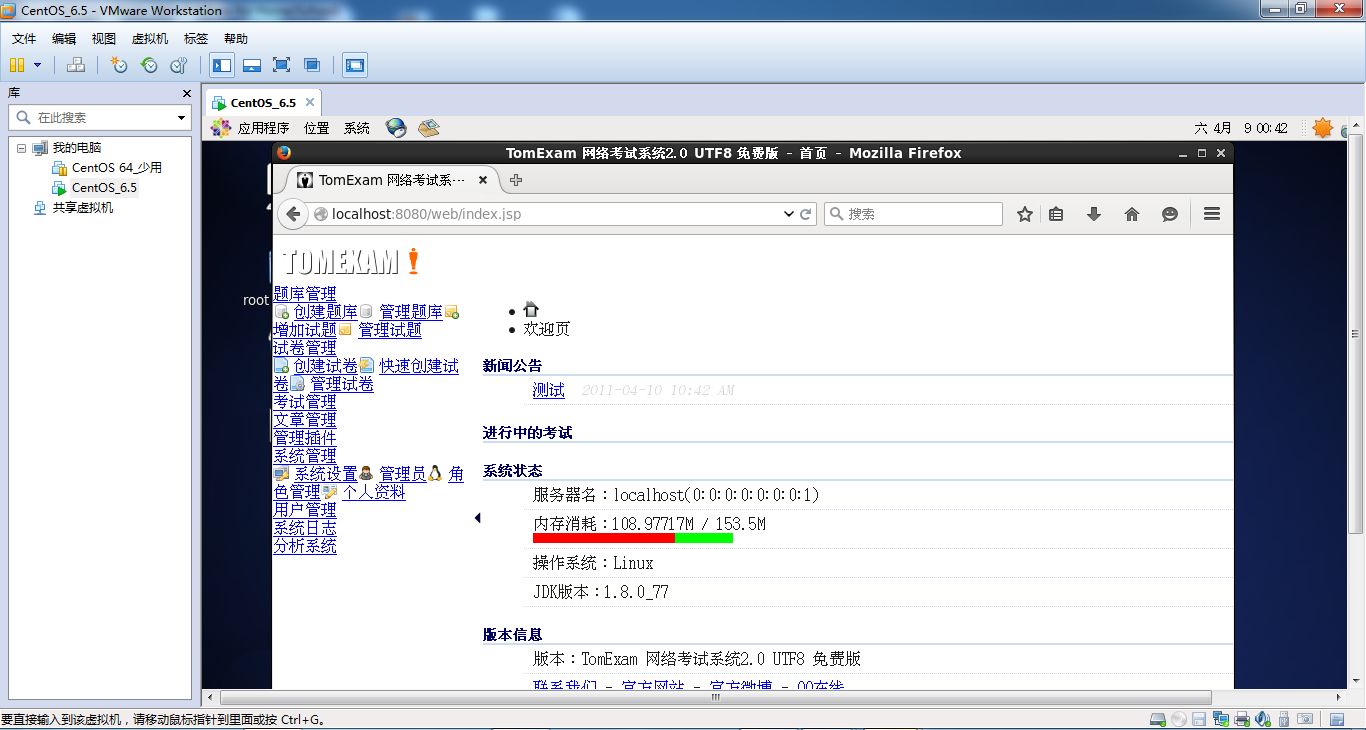1366x730 pixels.
Task: Open the Firefox downloads panel
Action: [x=1094, y=214]
